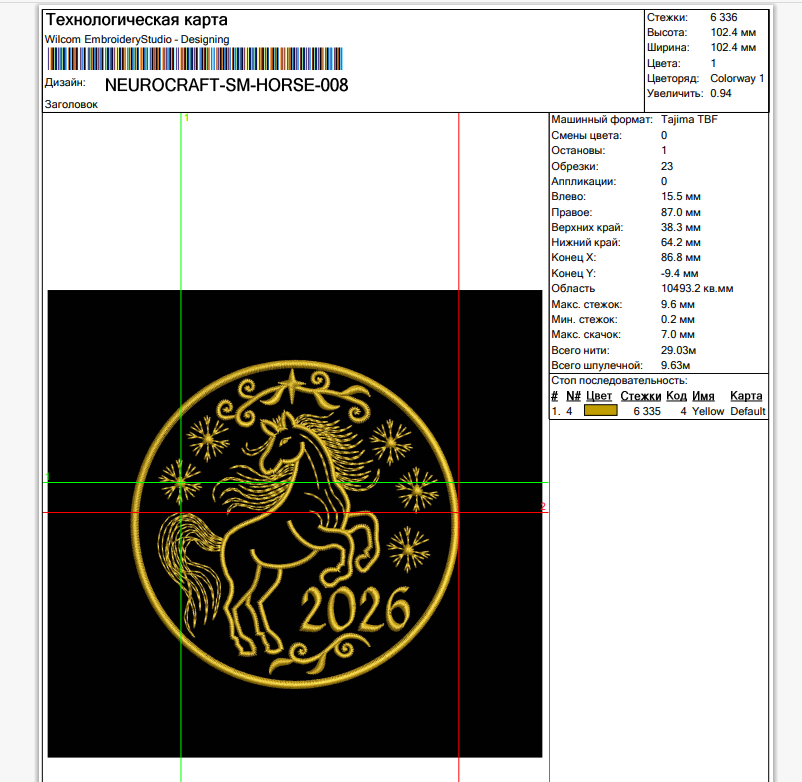
Task: Click the barcode under the title
Action: pyautogui.click(x=195, y=59)
